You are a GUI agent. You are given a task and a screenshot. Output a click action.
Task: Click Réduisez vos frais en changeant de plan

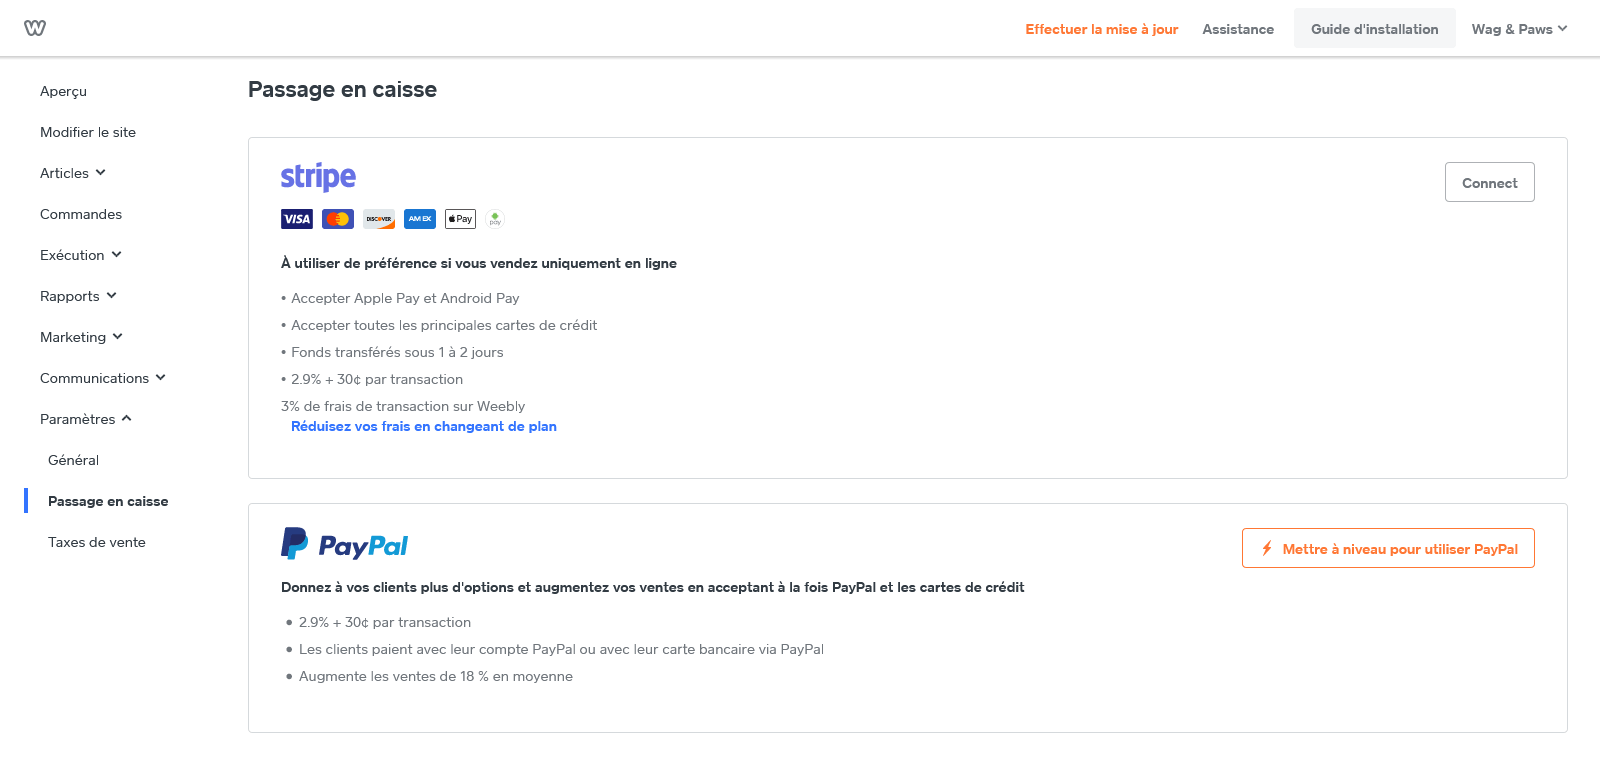424,426
